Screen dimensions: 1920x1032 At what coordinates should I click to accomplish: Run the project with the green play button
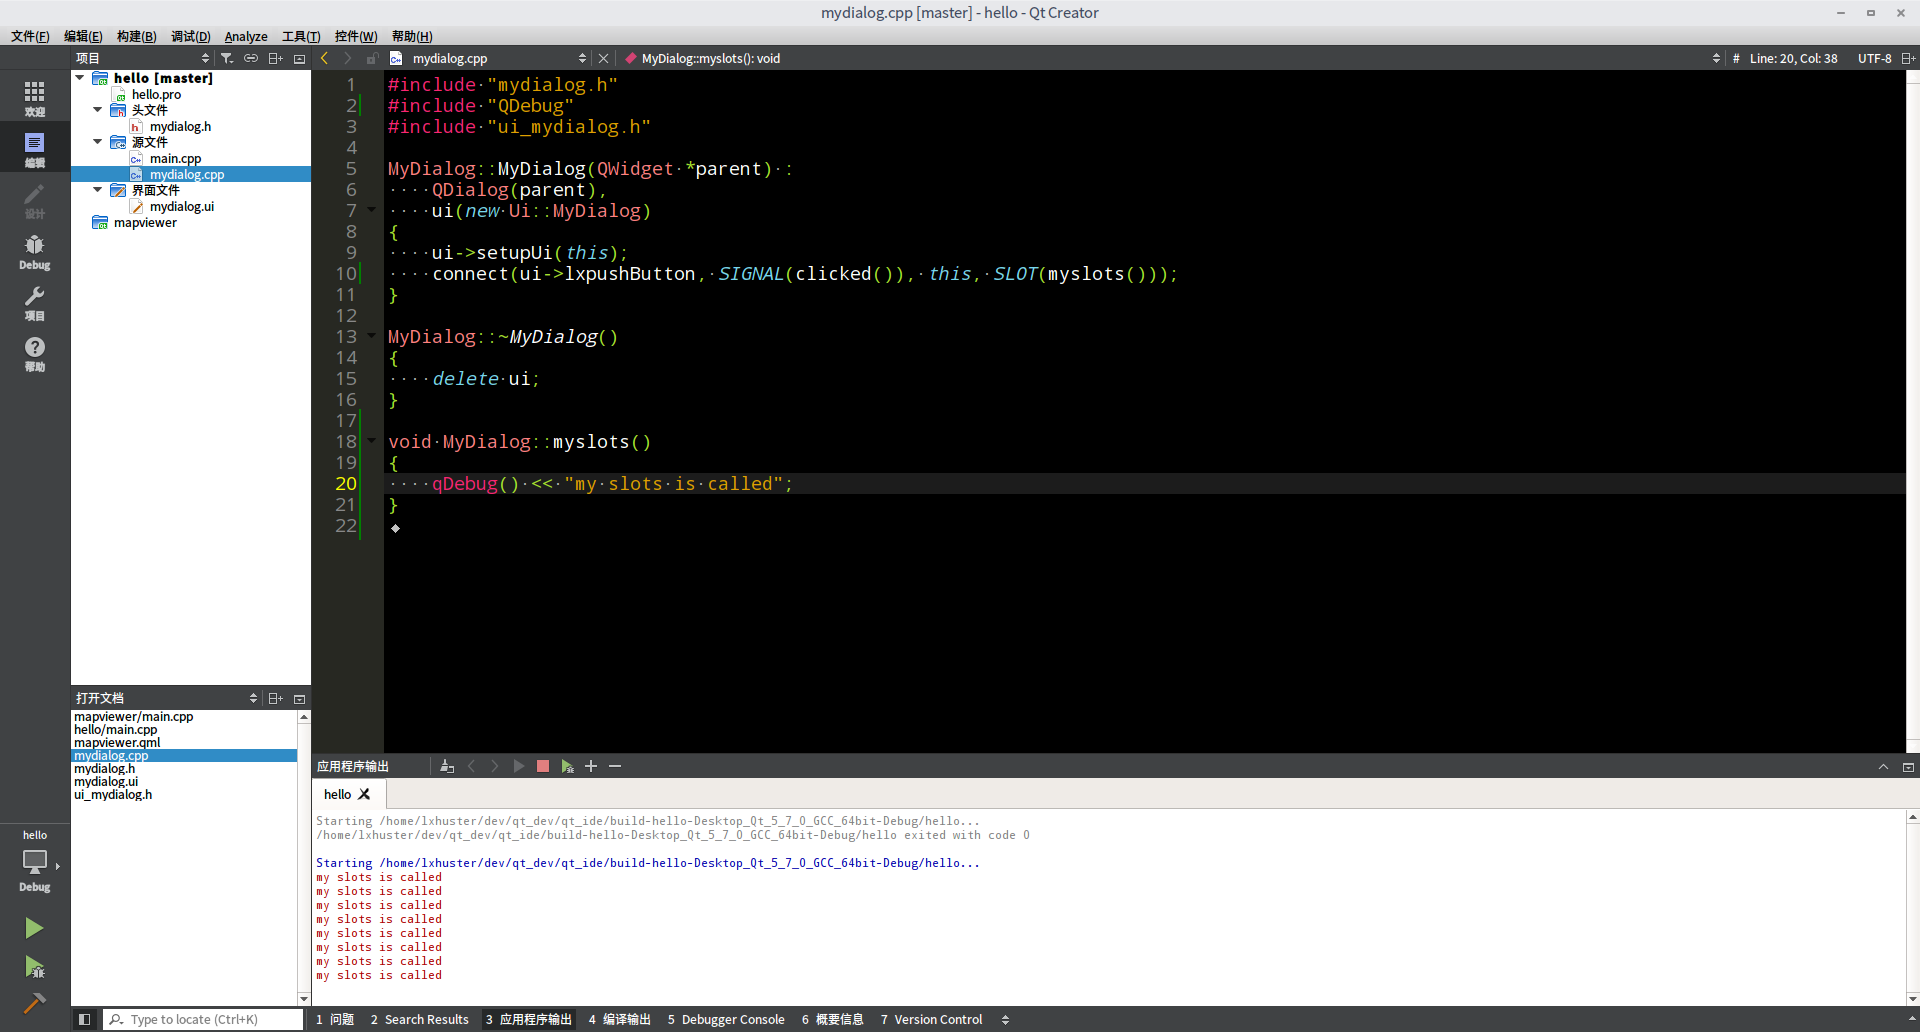click(x=34, y=928)
